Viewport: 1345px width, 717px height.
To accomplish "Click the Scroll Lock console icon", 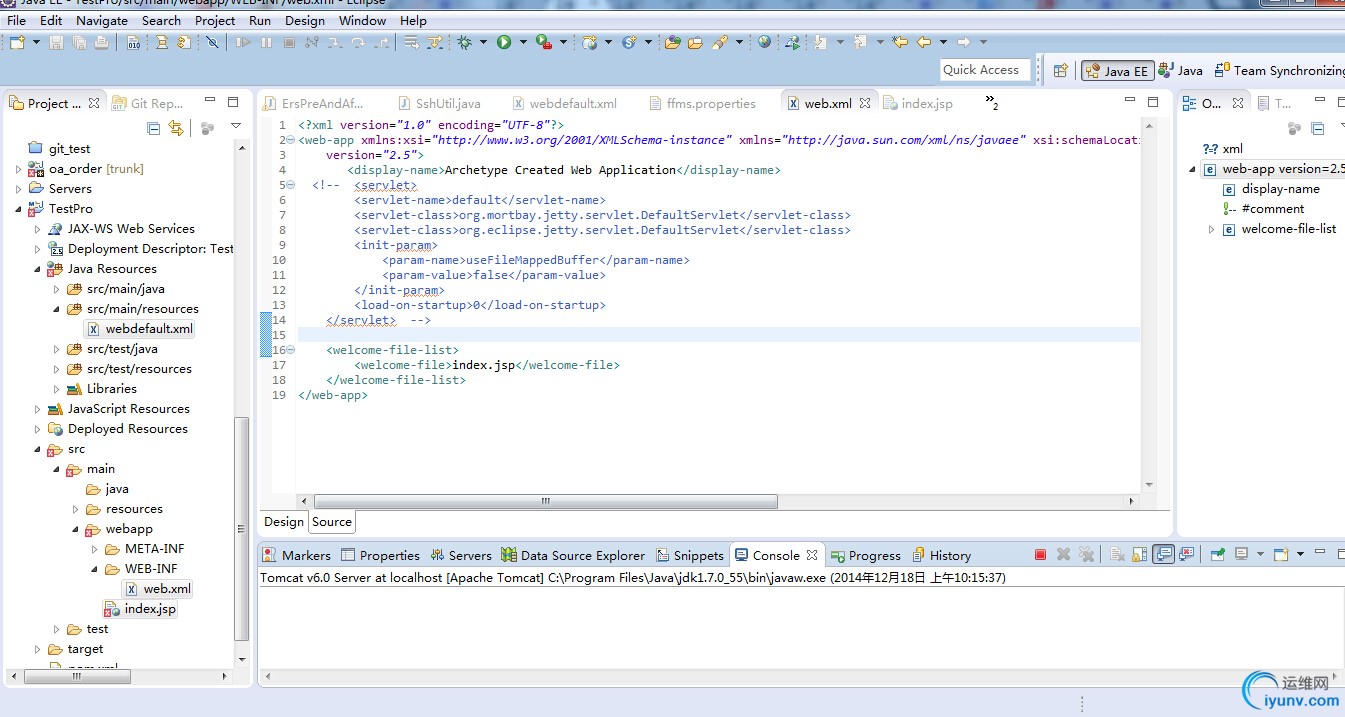I will click(x=1139, y=554).
